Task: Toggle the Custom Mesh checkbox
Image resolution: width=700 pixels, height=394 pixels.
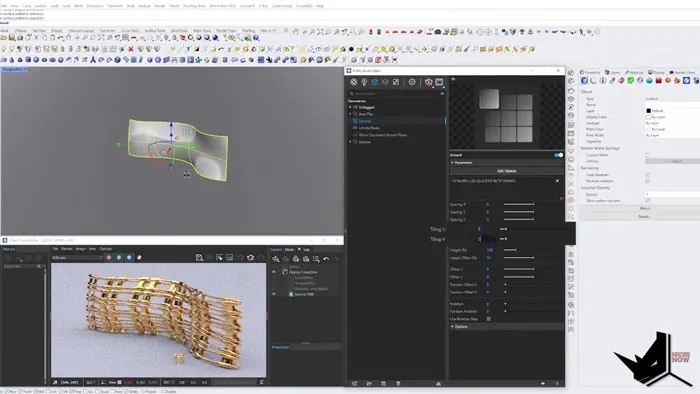Action: pyautogui.click(x=648, y=155)
